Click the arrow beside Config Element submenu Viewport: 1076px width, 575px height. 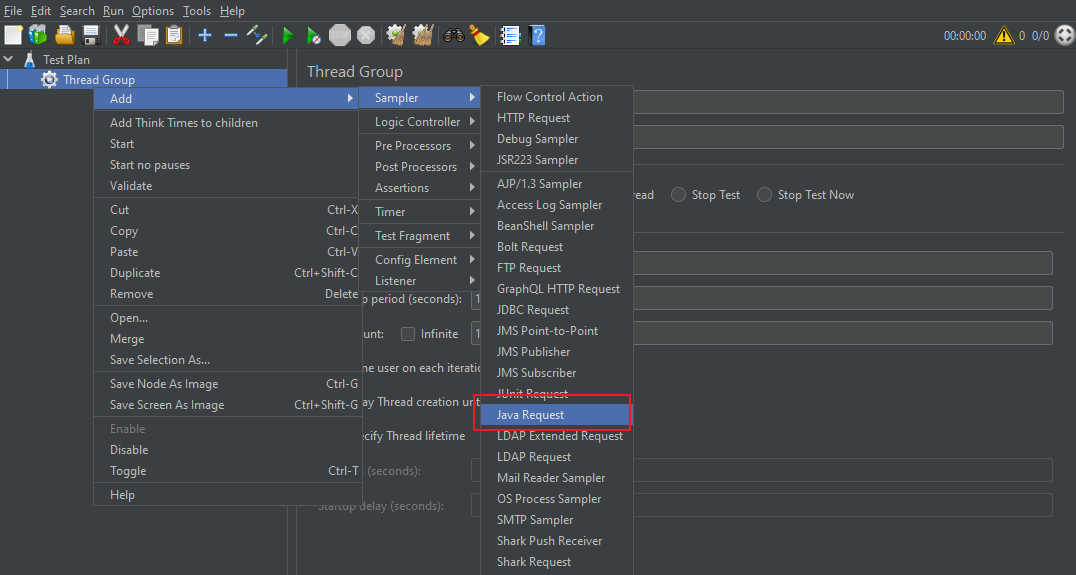472,259
